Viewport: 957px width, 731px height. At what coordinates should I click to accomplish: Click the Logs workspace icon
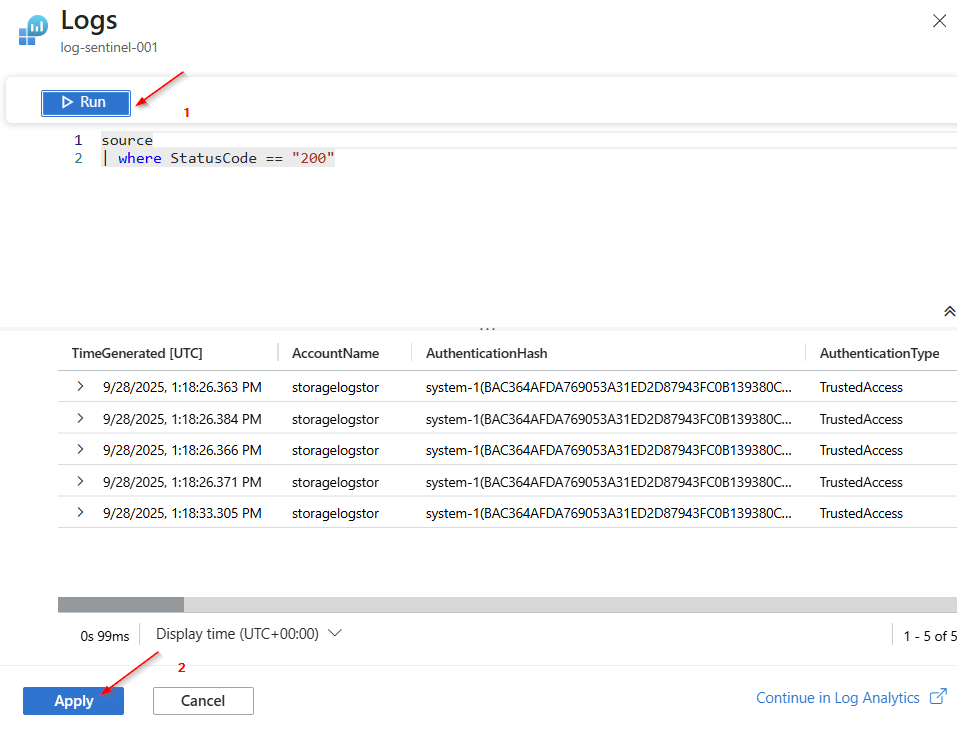point(33,30)
